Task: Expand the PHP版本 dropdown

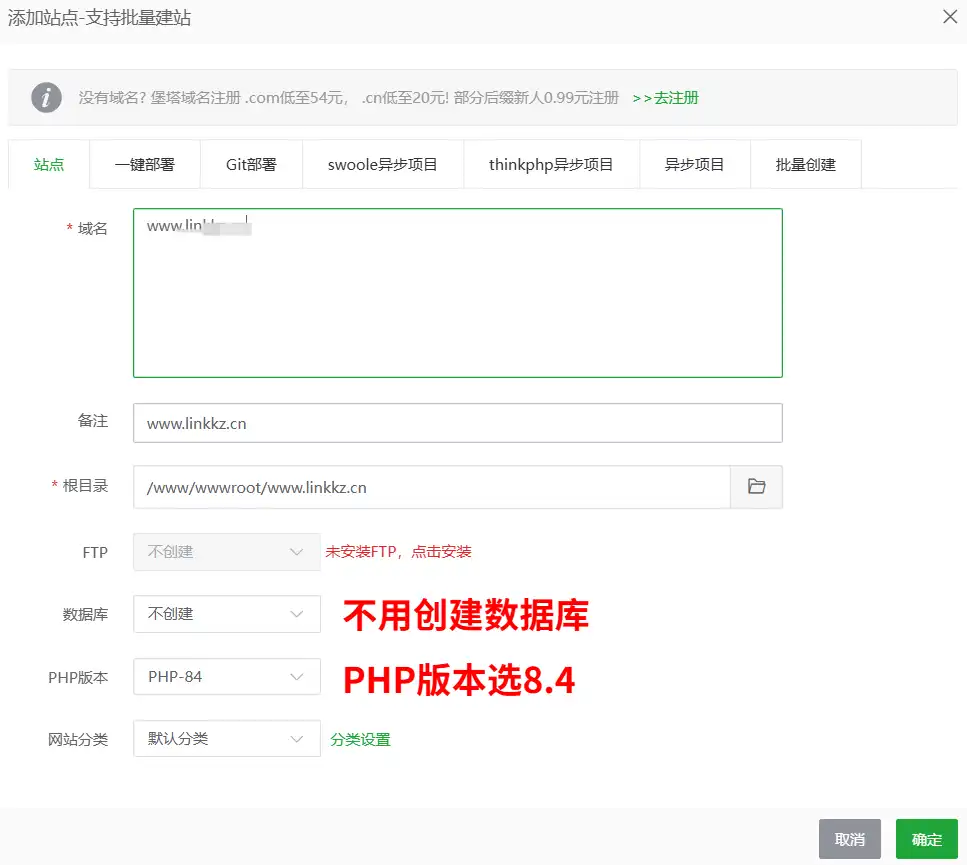Action: (226, 677)
